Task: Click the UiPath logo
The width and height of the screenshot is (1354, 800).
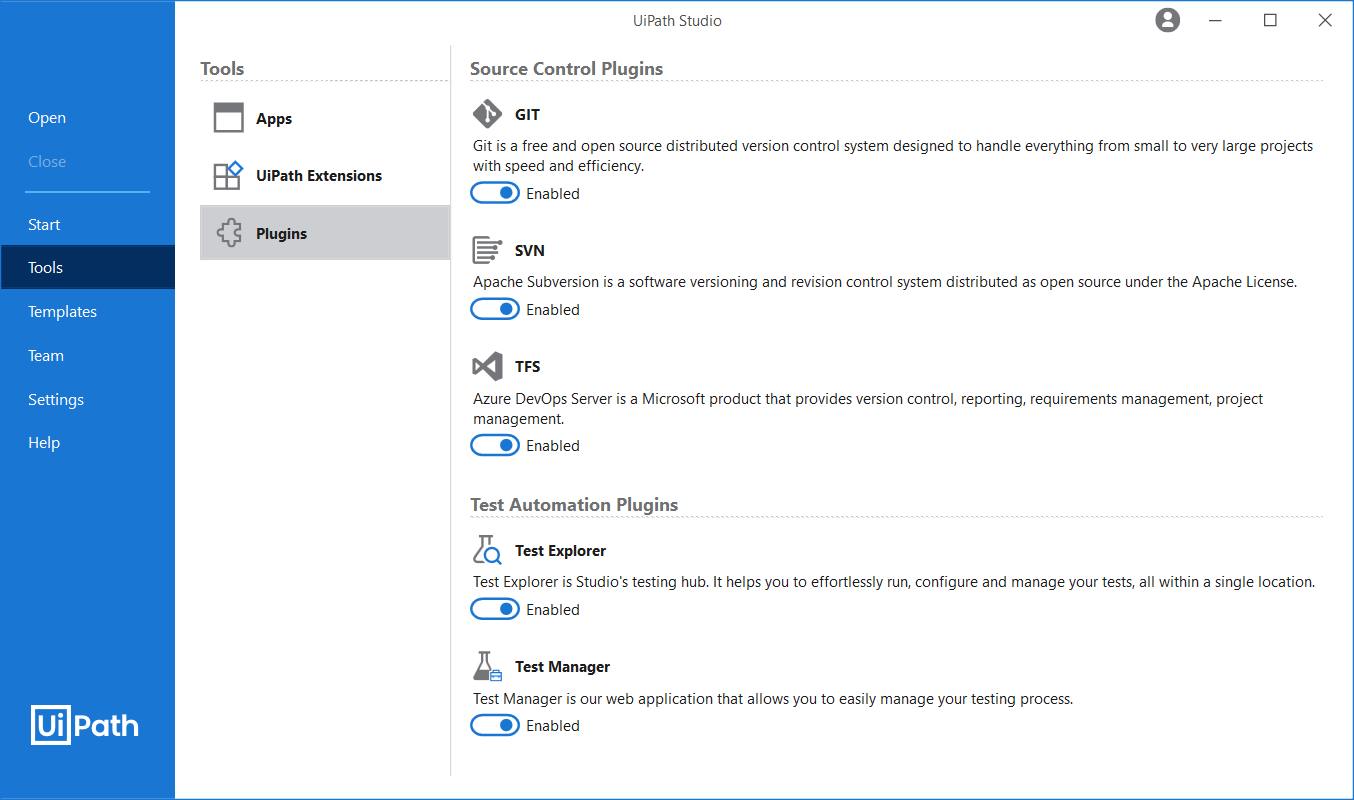Action: point(85,725)
